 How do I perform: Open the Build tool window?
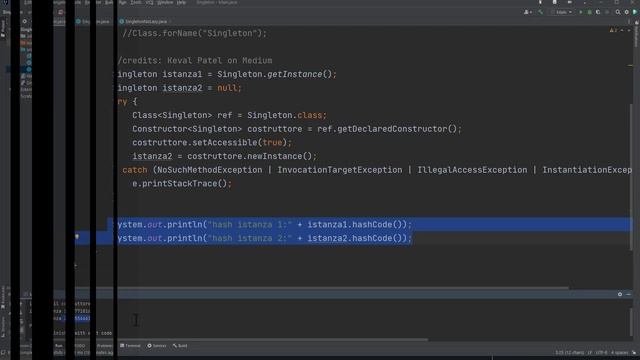[180, 346]
